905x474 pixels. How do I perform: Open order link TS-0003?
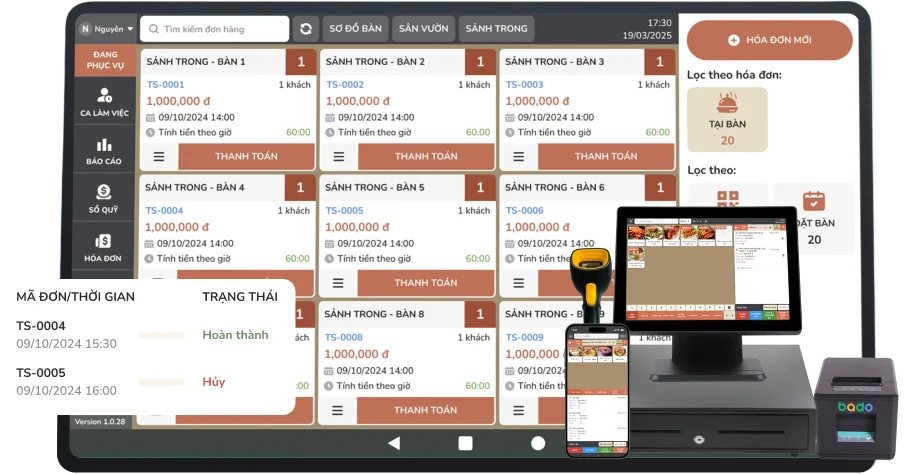tap(525, 84)
